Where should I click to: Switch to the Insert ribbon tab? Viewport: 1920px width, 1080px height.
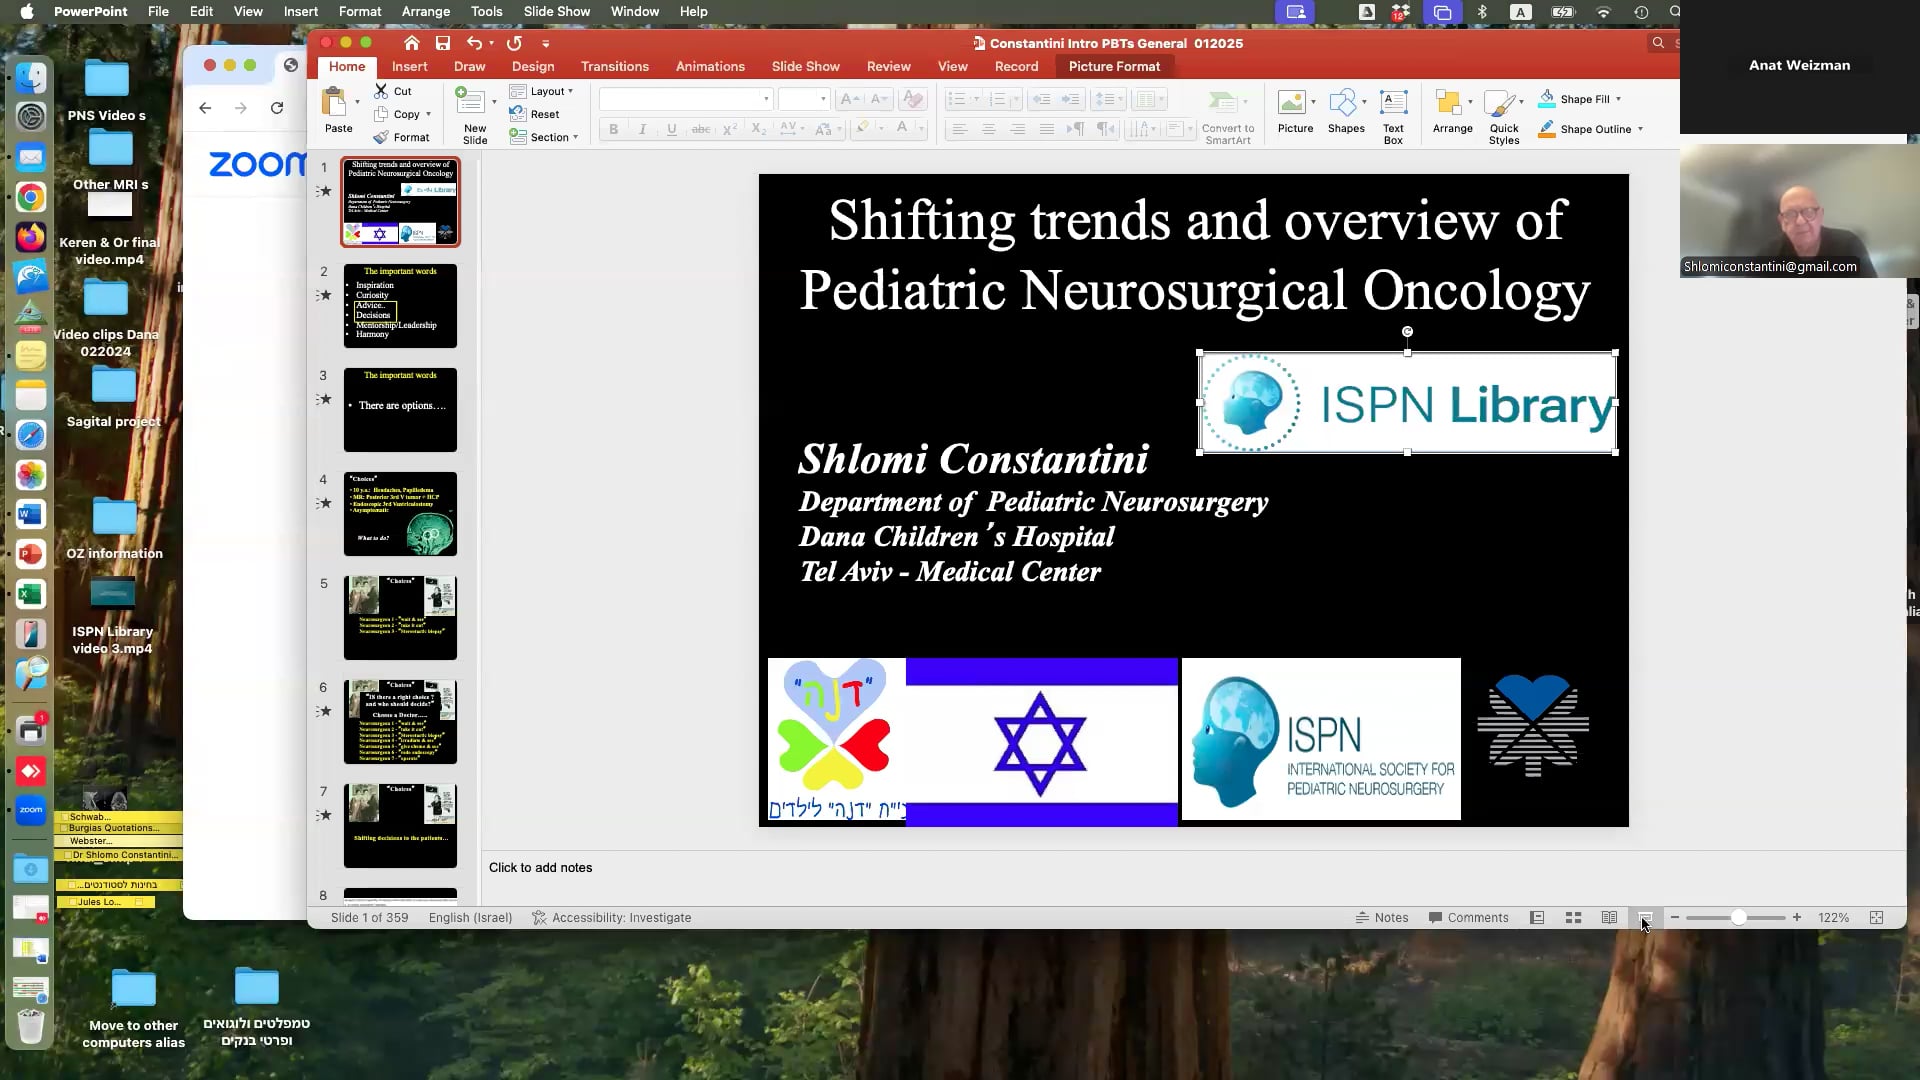pos(409,66)
